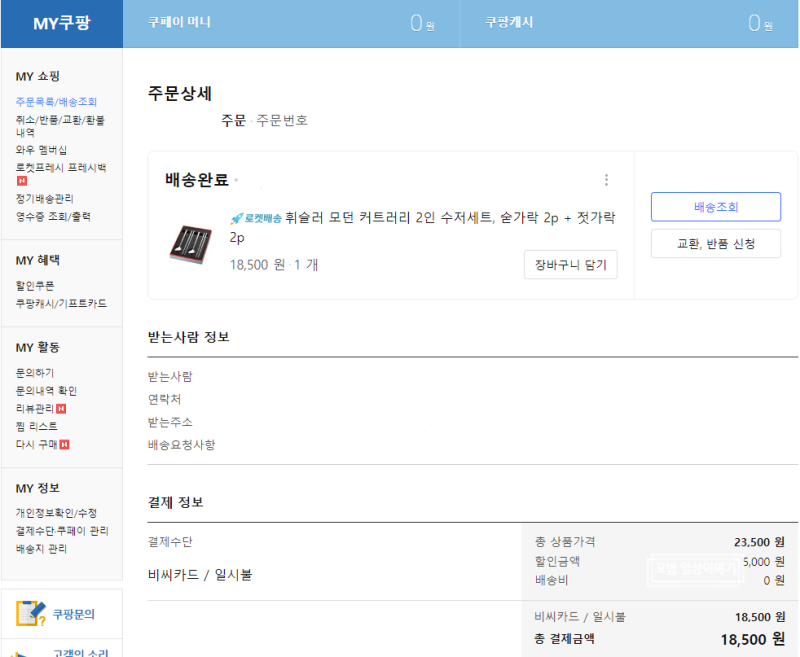This screenshot has height=657, width=800.
Task: Open the 쿠팡캐시 balance tab
Action: tap(629, 23)
